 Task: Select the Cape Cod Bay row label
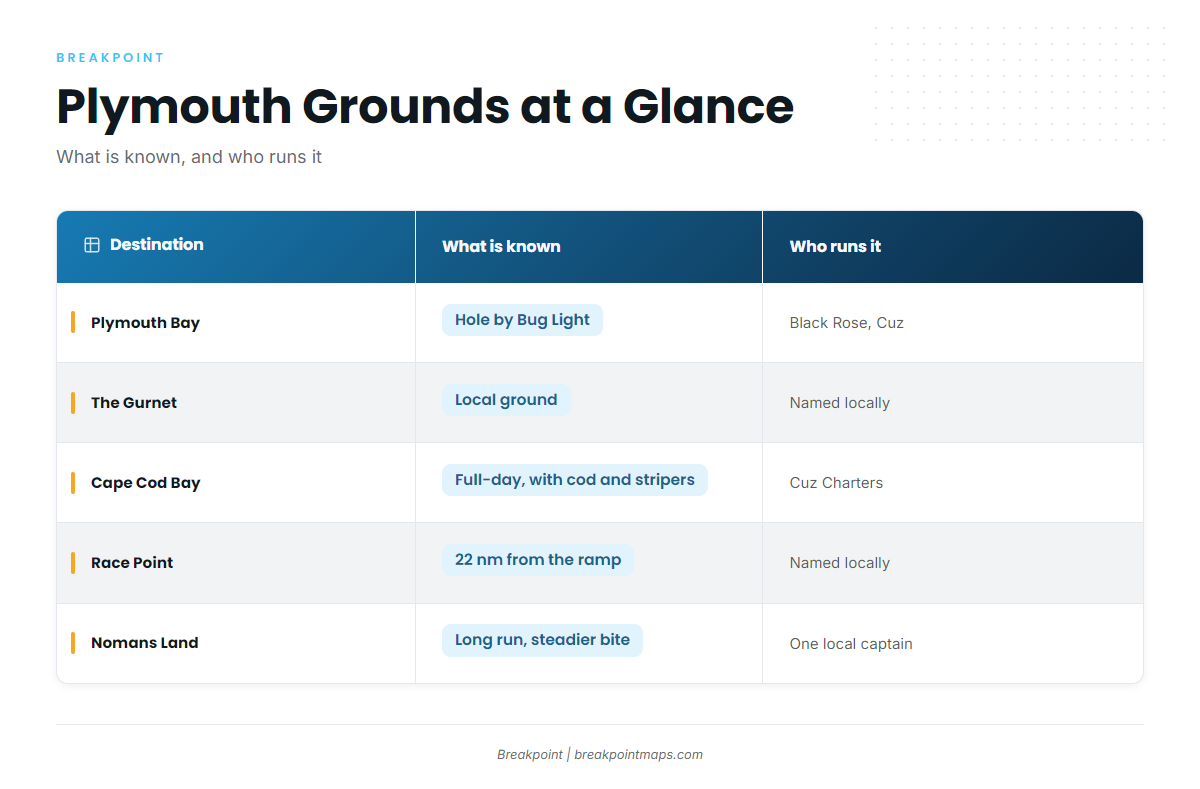146,483
